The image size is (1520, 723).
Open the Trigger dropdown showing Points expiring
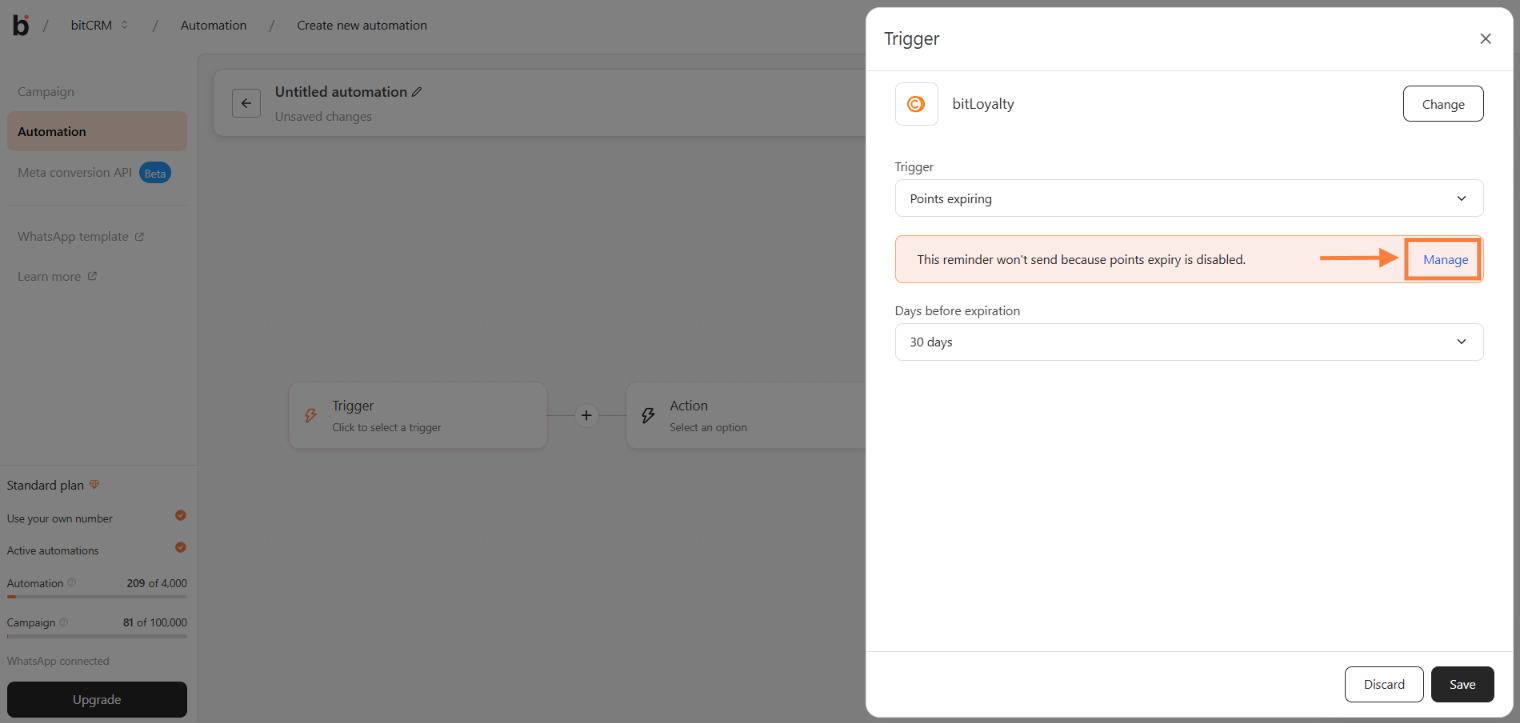pos(1189,198)
